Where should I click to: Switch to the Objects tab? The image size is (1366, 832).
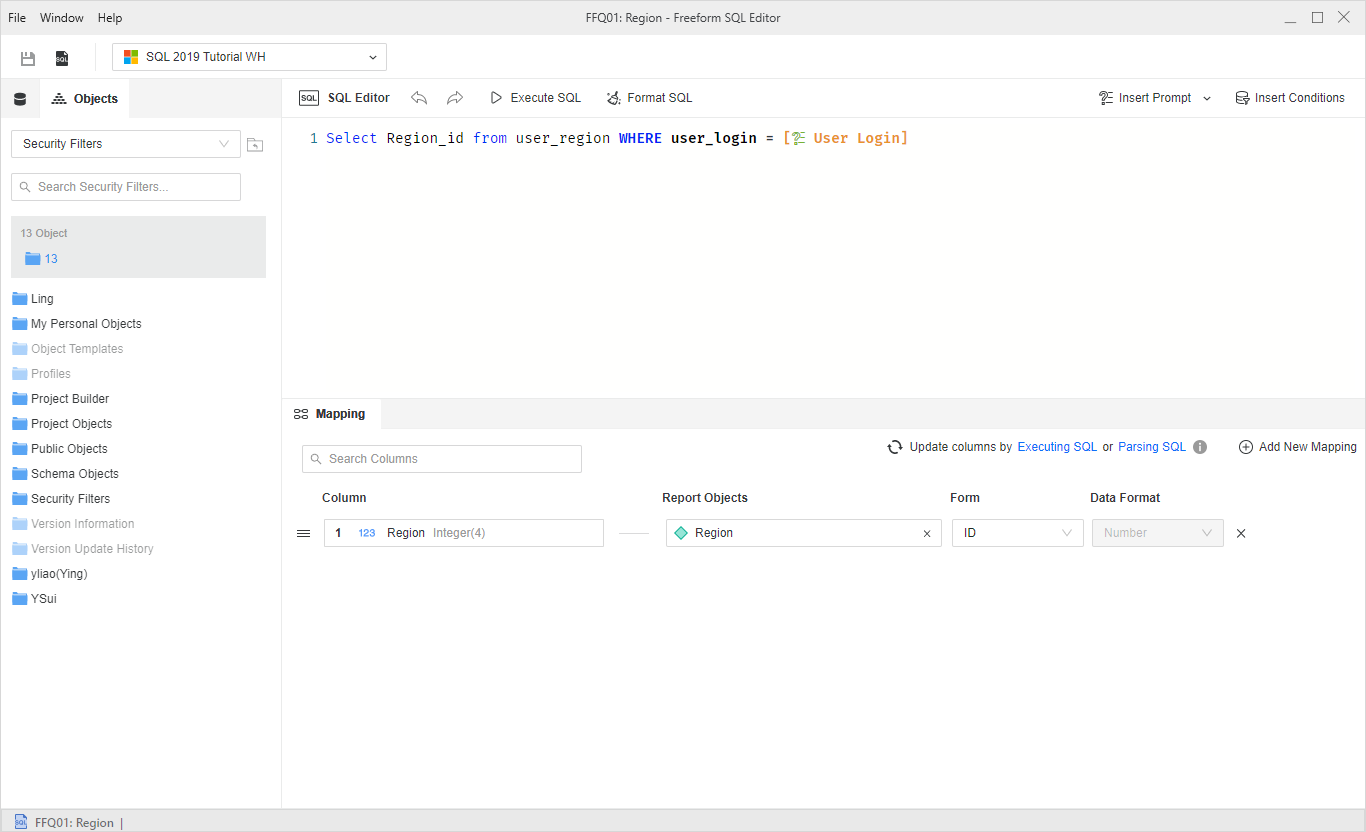[85, 99]
